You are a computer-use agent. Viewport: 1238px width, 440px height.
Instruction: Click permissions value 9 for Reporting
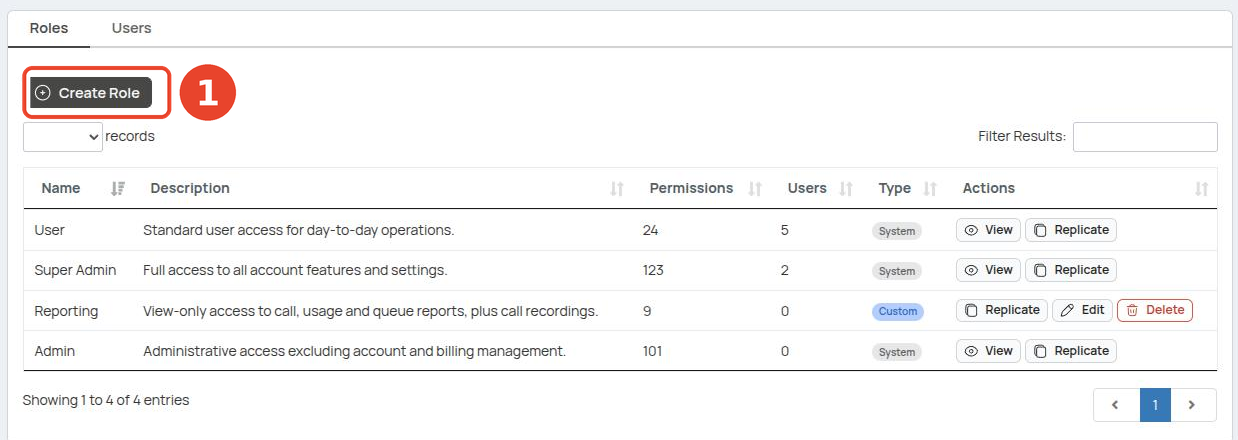pos(647,311)
